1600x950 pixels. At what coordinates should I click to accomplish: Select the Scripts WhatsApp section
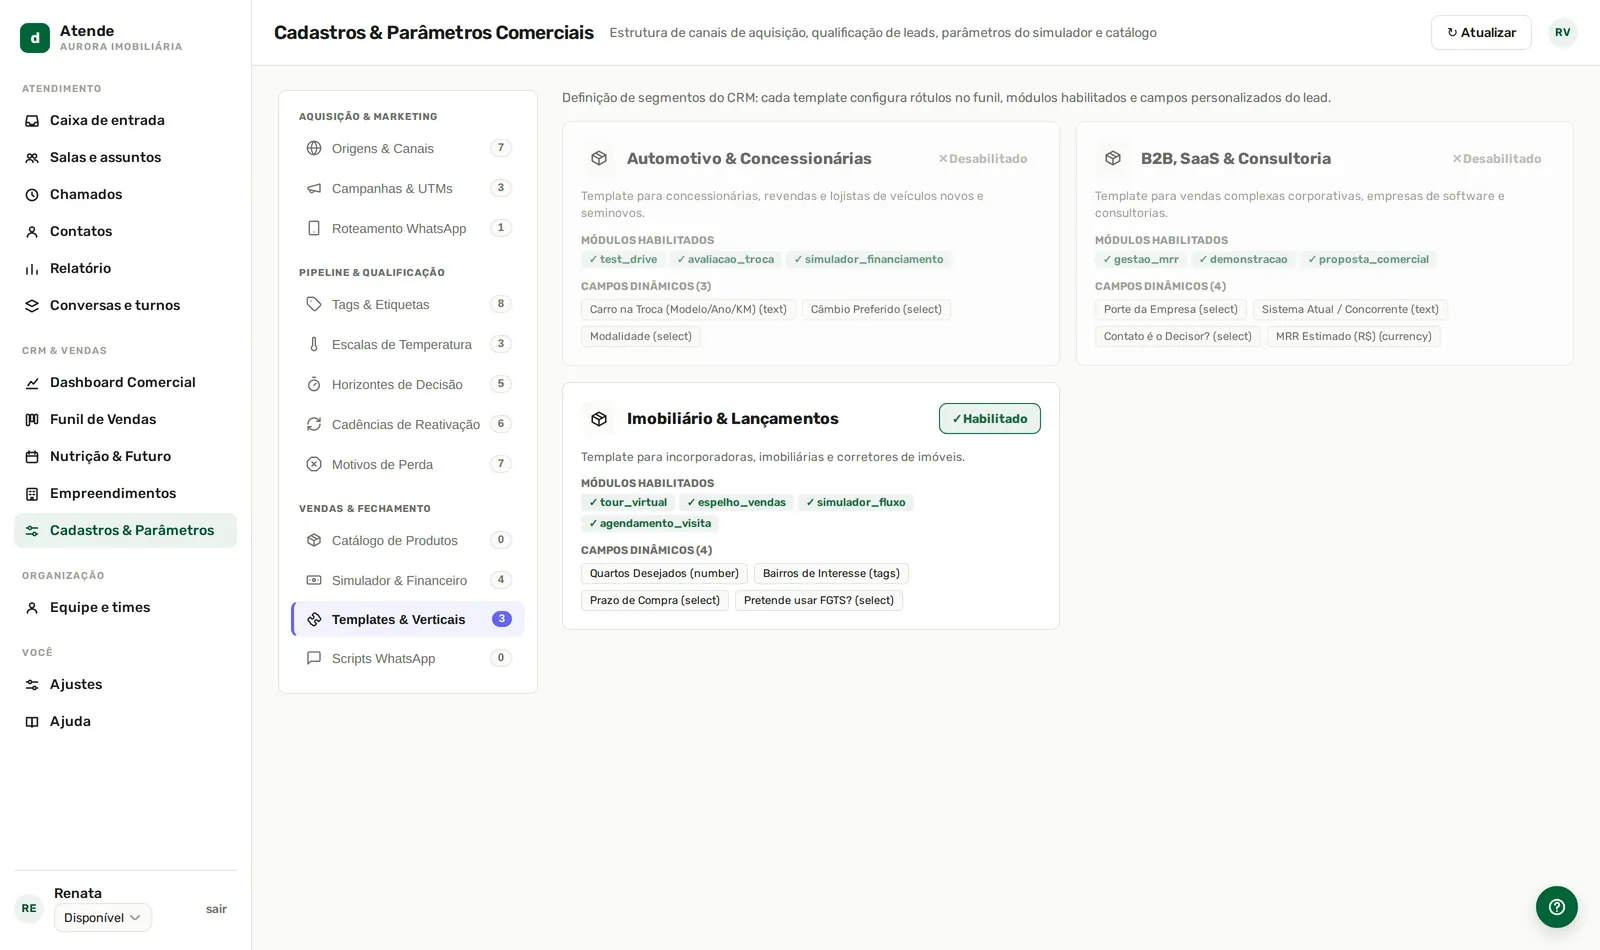pos(408,658)
